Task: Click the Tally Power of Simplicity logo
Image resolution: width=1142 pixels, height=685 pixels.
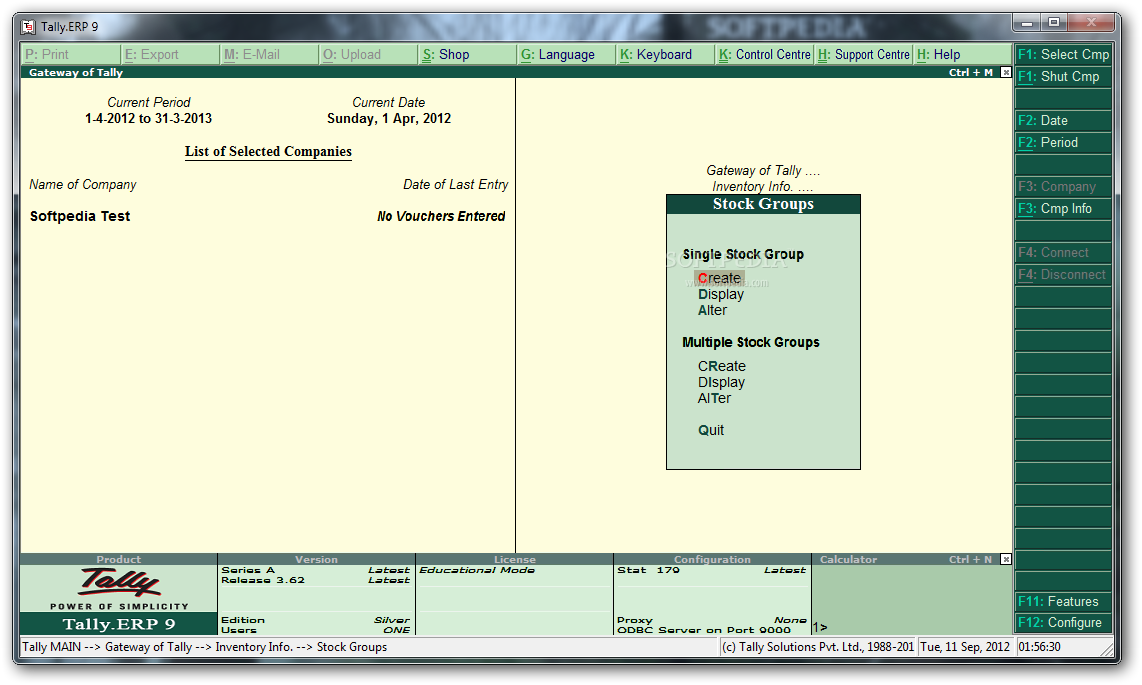Action: coord(119,588)
